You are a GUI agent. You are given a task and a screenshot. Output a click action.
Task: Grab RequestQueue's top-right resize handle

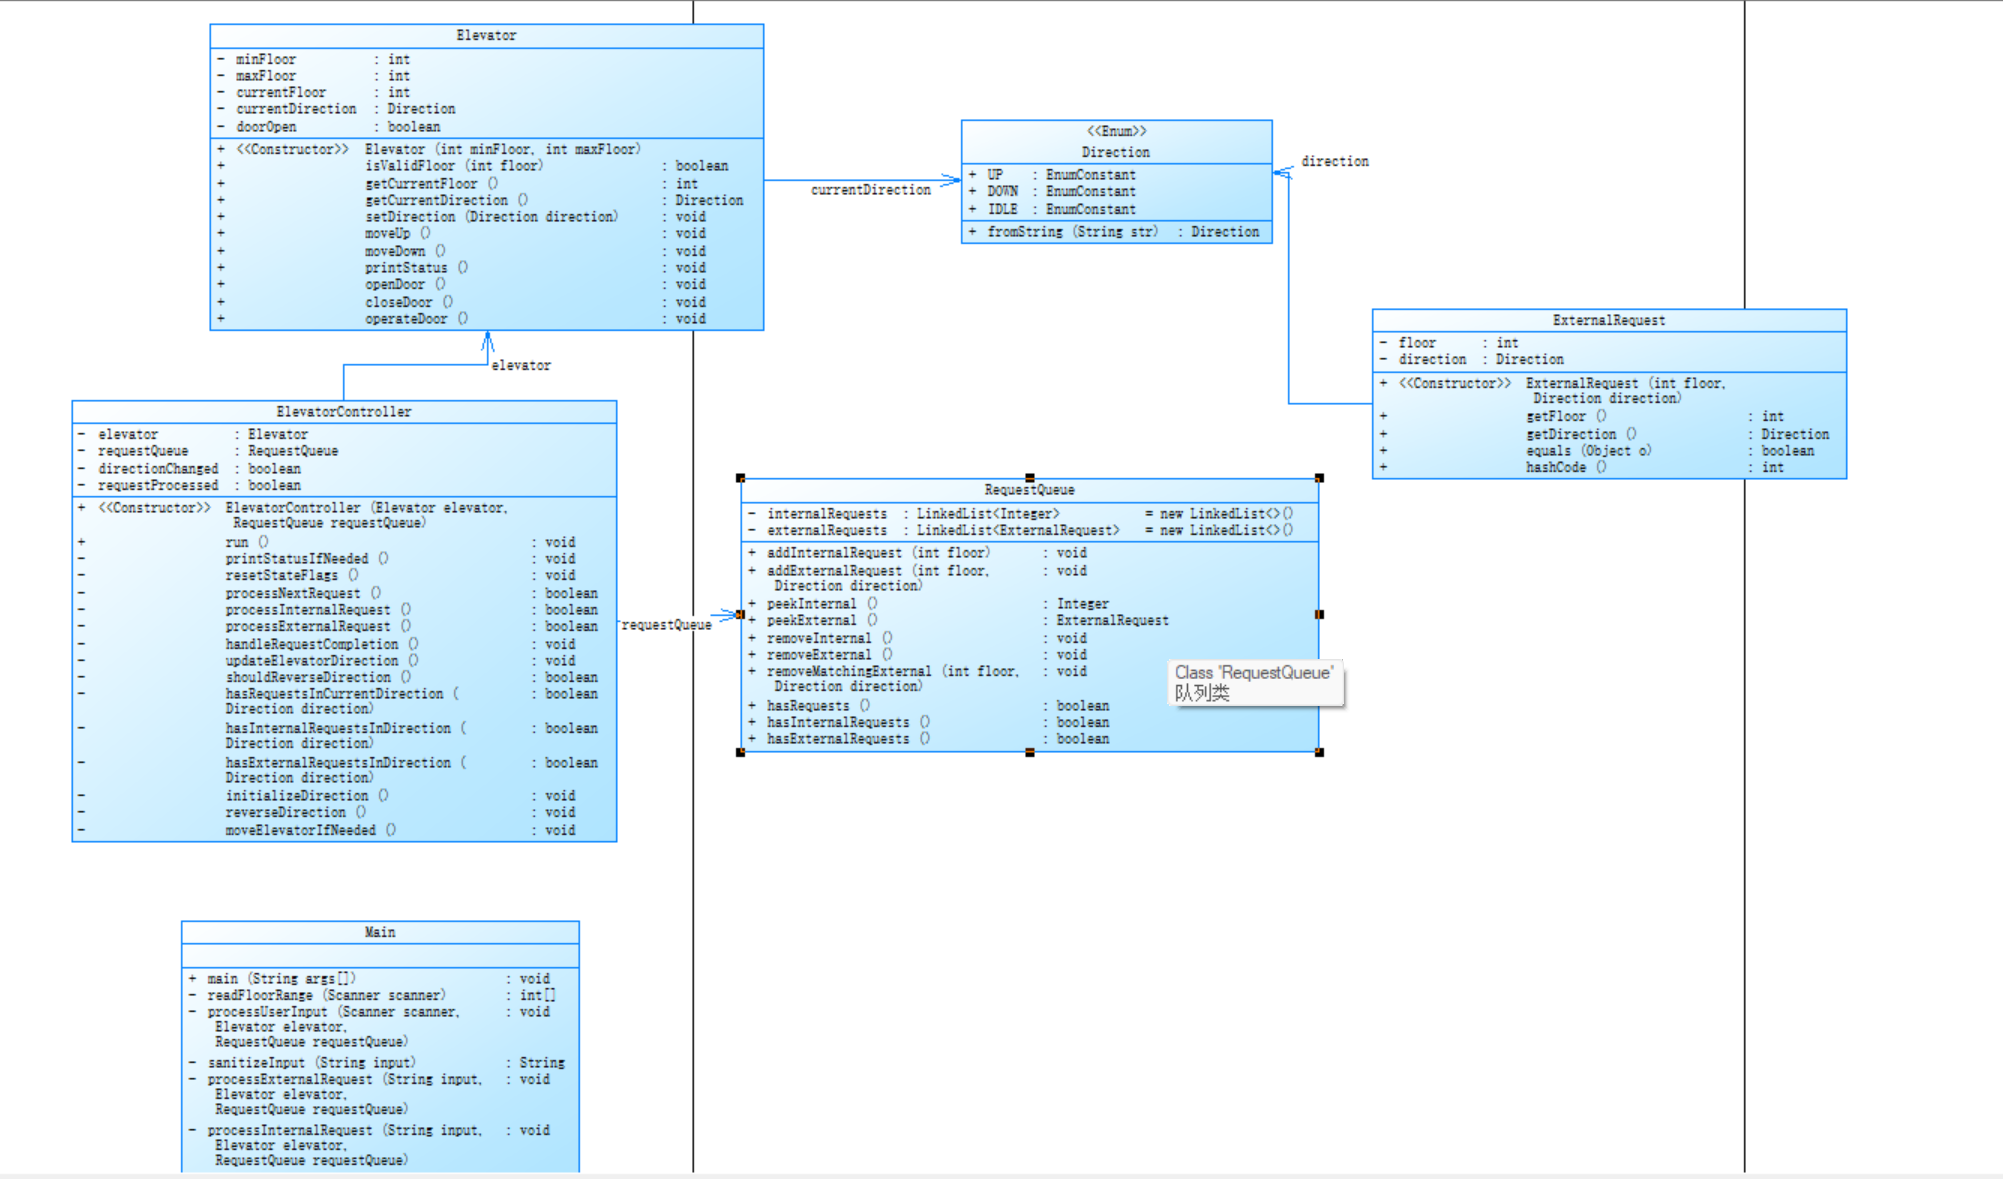[x=1319, y=478]
